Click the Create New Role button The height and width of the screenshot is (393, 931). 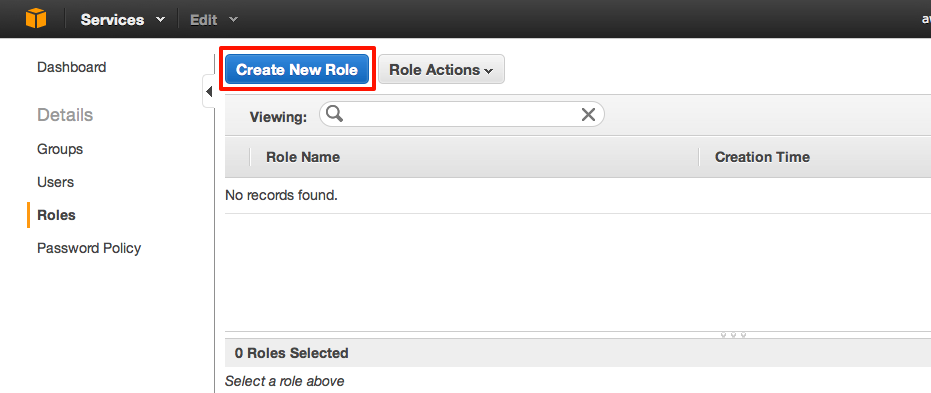[x=297, y=69]
